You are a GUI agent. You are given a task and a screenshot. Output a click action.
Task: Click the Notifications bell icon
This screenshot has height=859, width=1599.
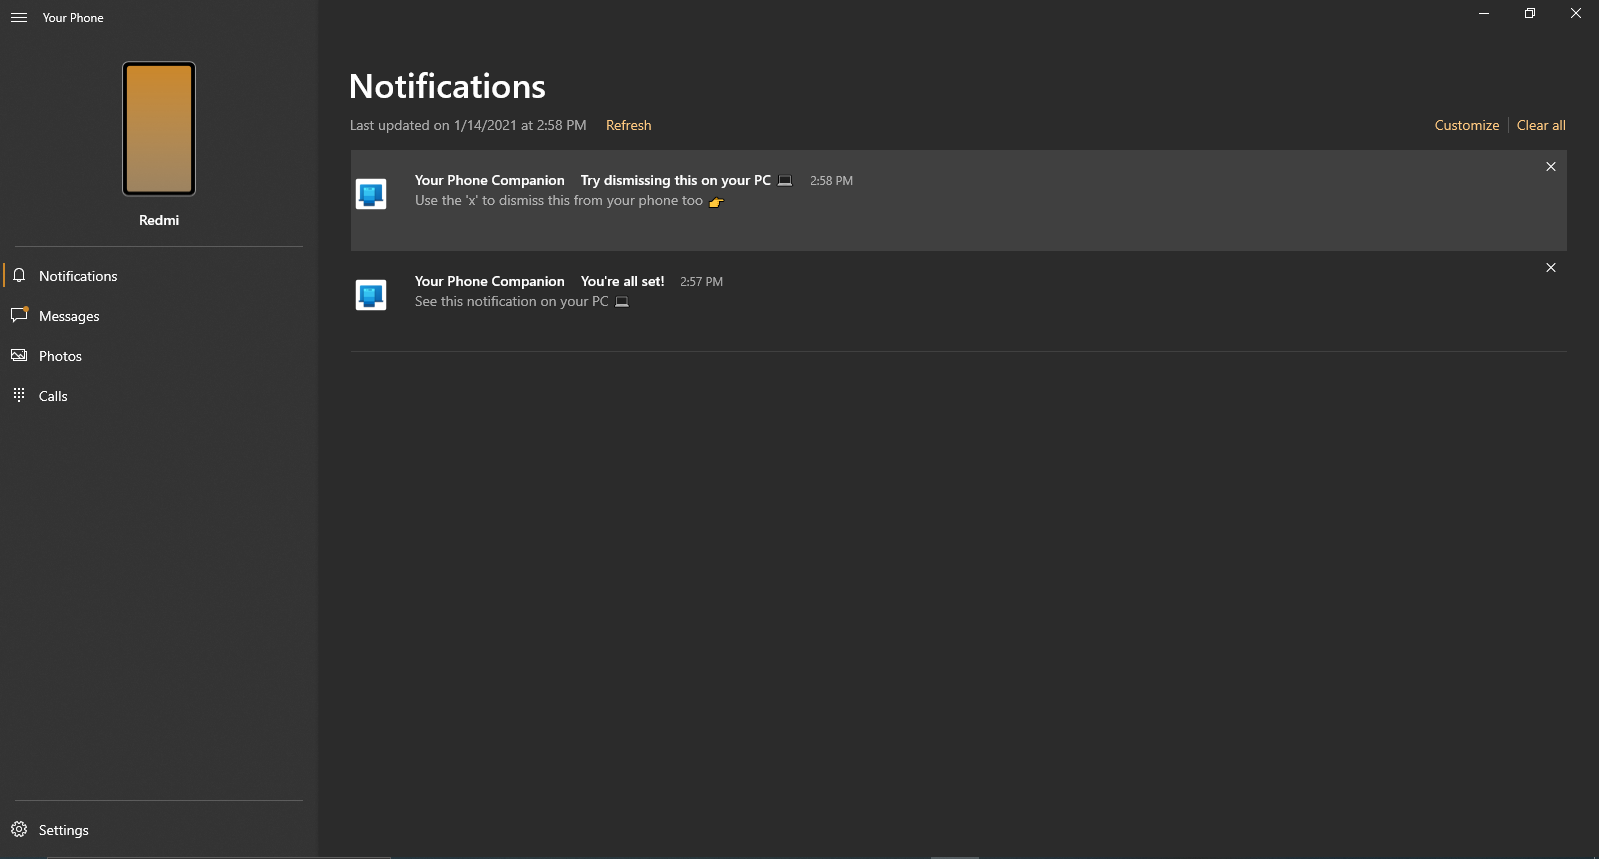tap(19, 275)
